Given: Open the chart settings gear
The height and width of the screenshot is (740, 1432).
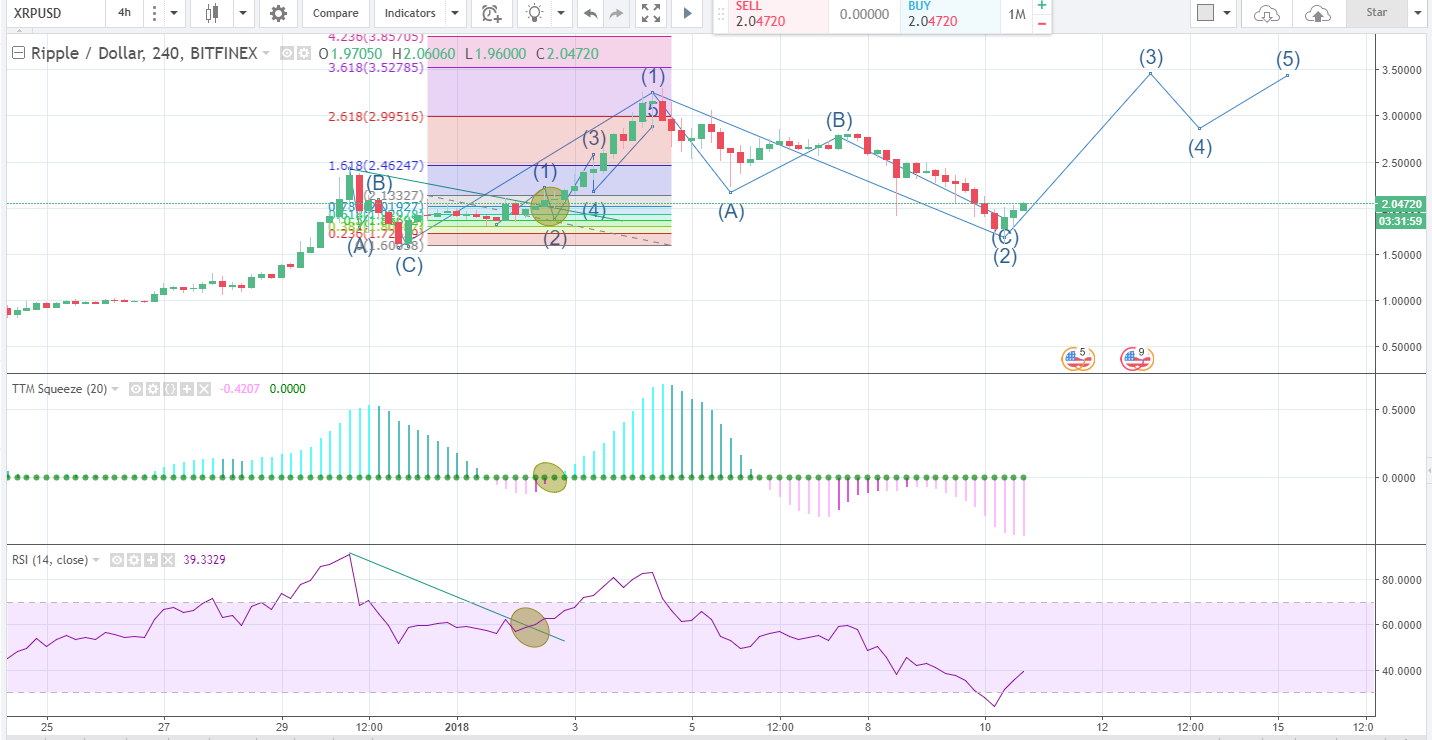Looking at the screenshot, I should (277, 14).
